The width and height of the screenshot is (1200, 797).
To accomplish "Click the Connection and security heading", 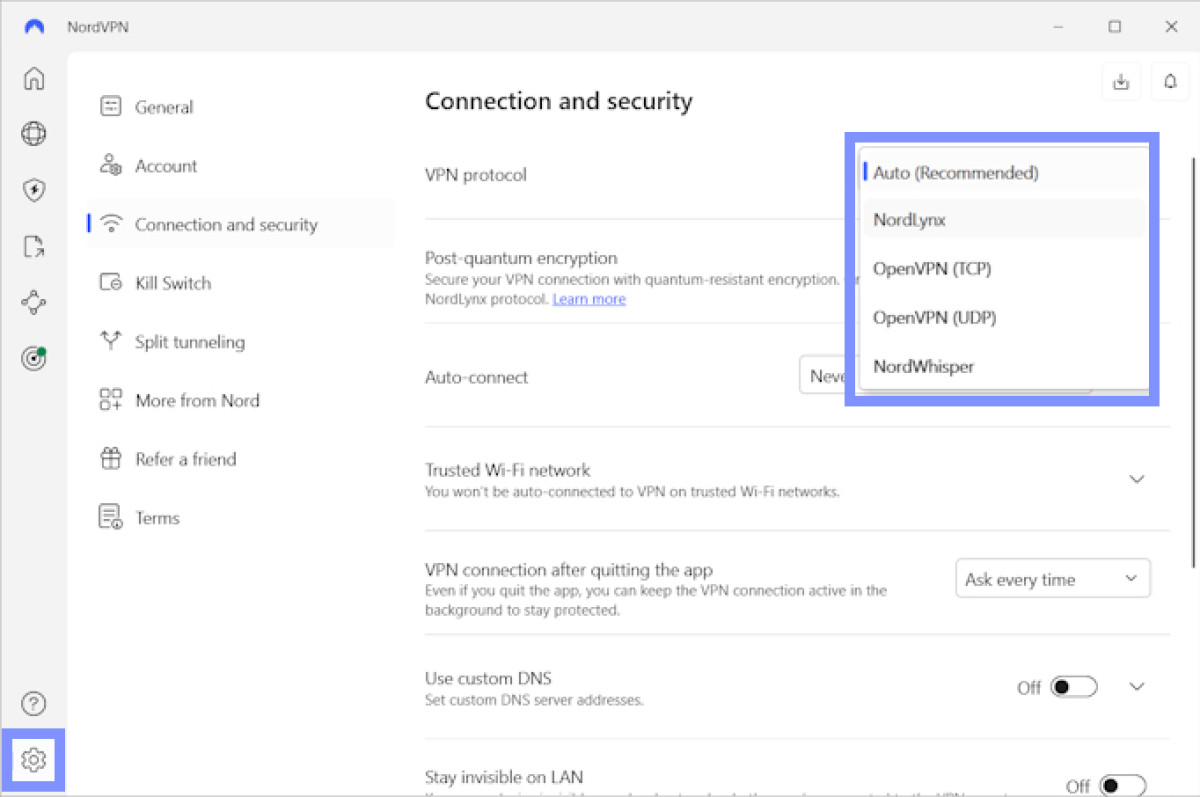I will [559, 101].
